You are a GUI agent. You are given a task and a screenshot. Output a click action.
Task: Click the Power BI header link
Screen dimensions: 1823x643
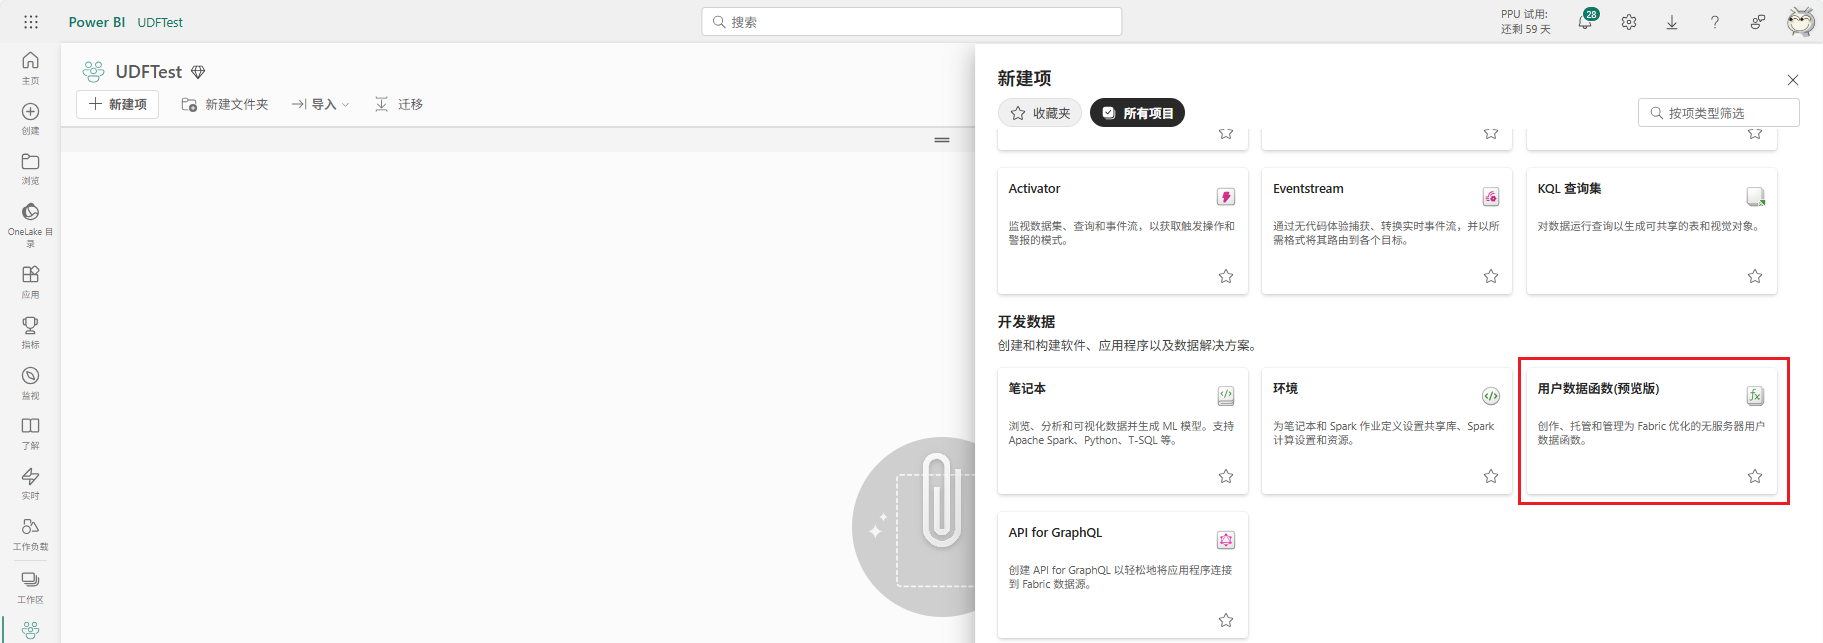(x=97, y=22)
